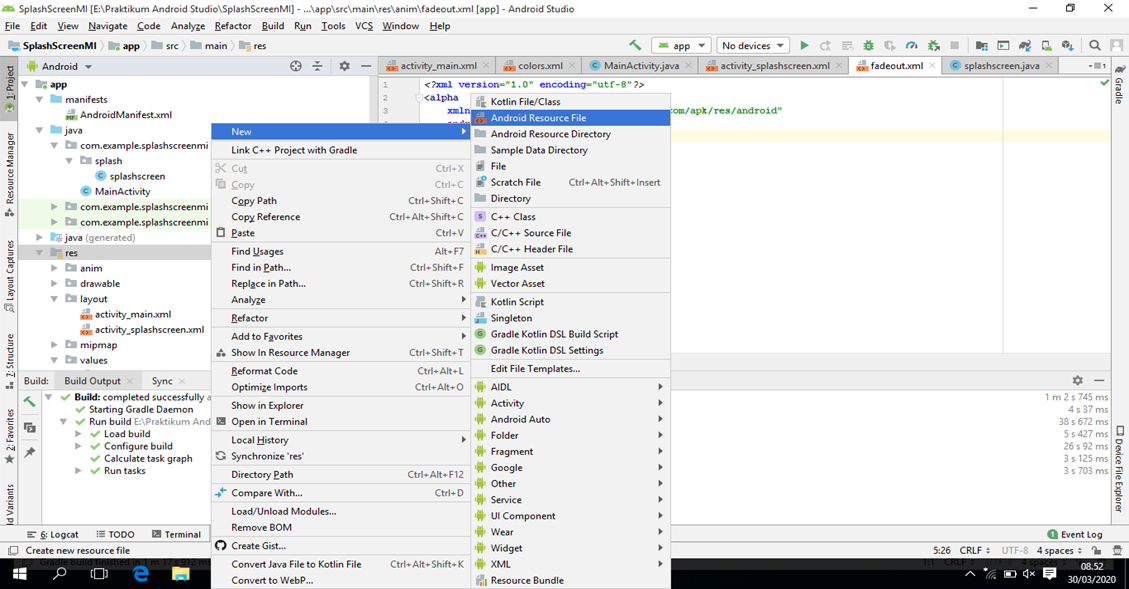Switch to MainActivity.java tab
Viewport: 1129px width, 589px height.
click(641, 66)
